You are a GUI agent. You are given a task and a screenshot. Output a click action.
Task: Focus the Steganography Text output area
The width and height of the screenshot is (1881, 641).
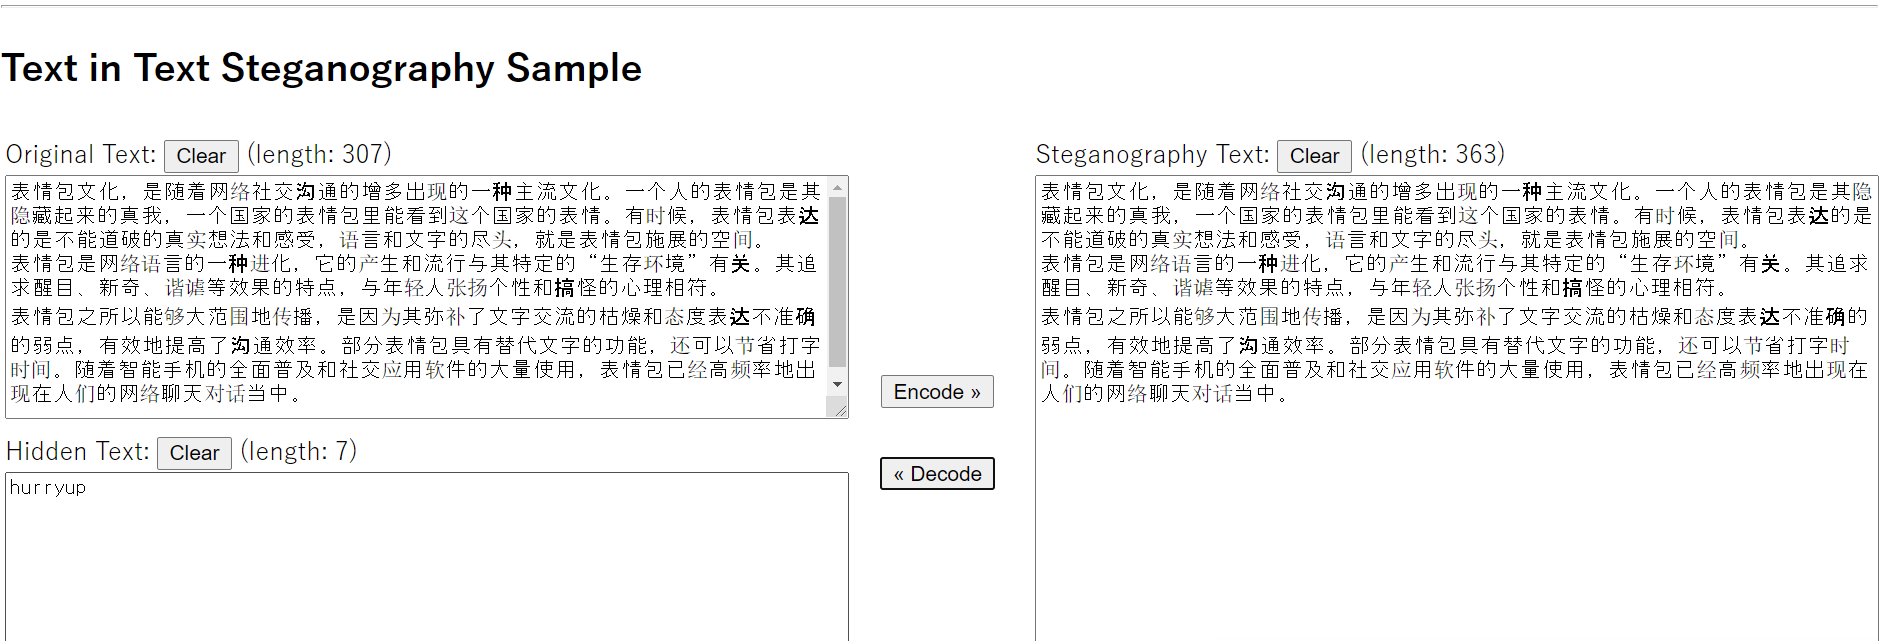tap(1455, 500)
